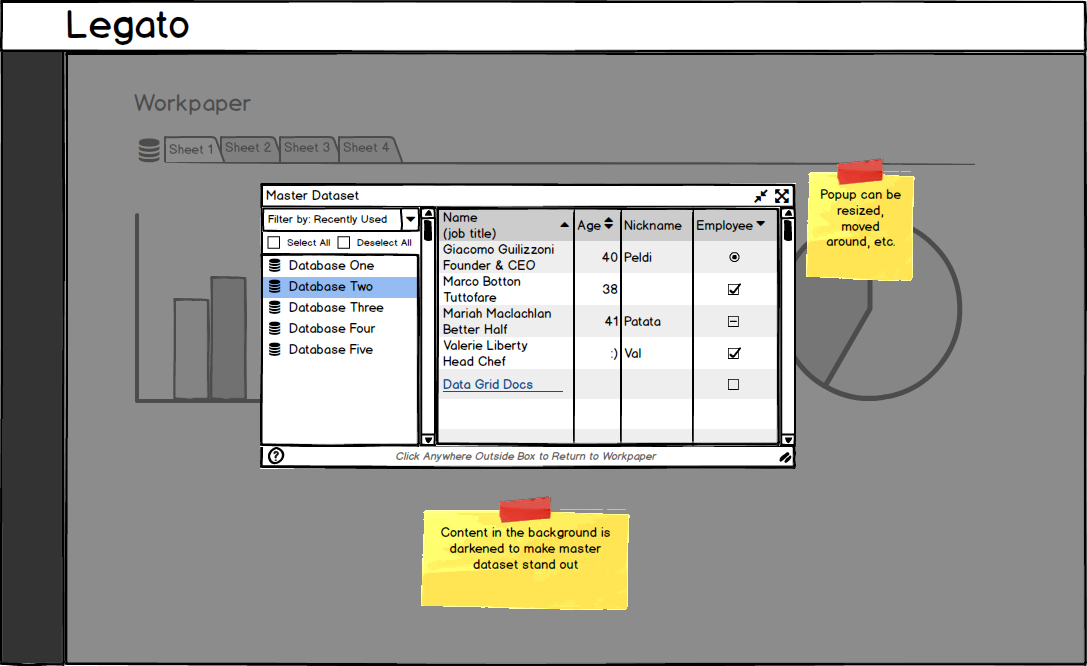Click the Valerie Liberty name cell
Image resolution: width=1087 pixels, height=666 pixels.
tap(507, 353)
